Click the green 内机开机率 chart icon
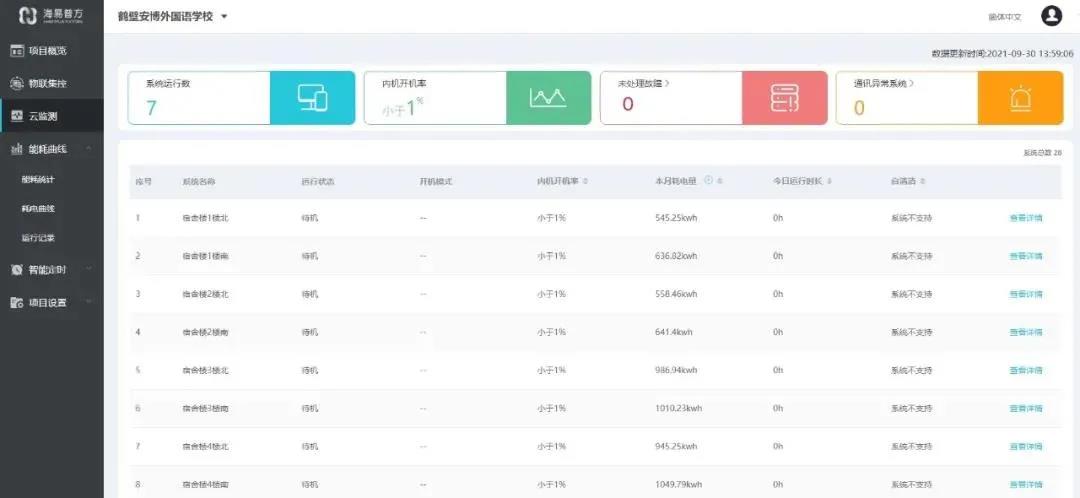 (548, 98)
